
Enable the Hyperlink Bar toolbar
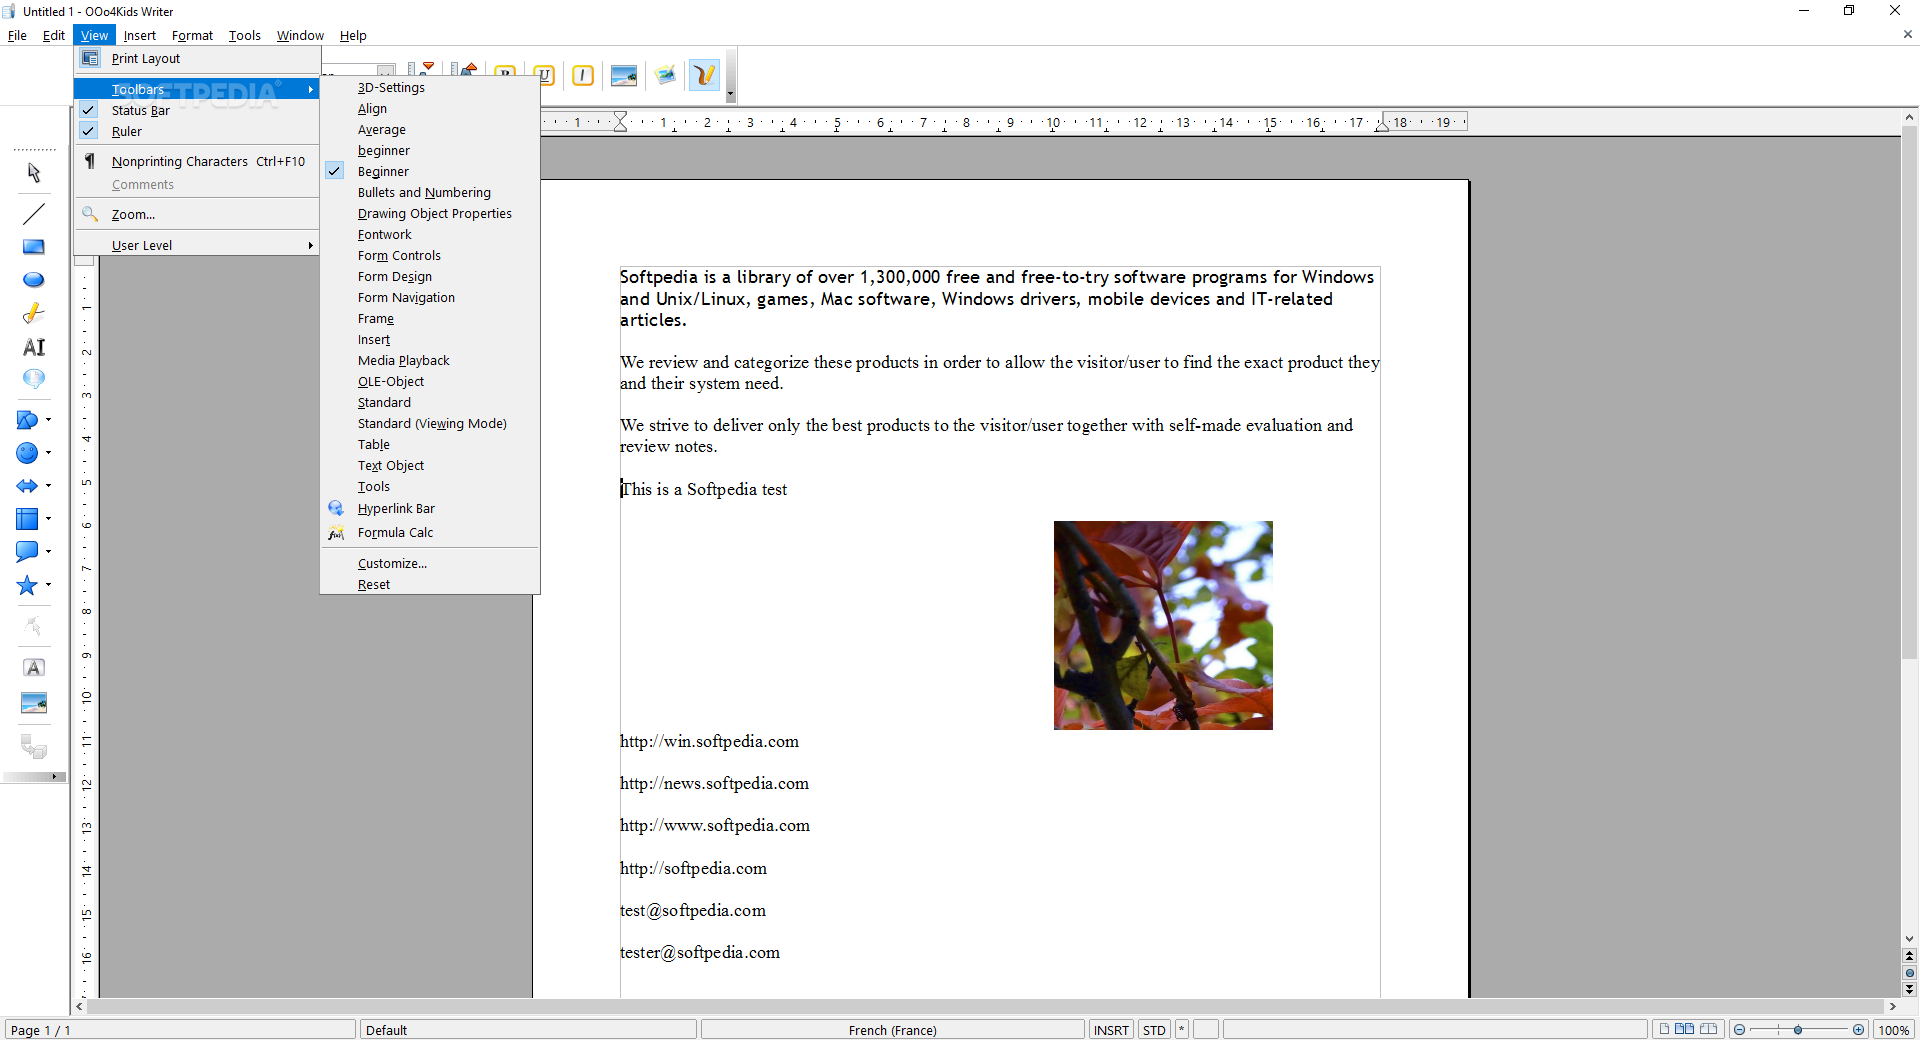(x=430, y=508)
